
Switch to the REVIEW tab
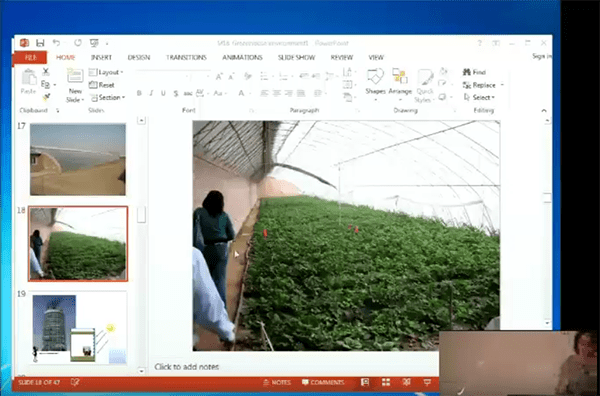click(x=342, y=57)
